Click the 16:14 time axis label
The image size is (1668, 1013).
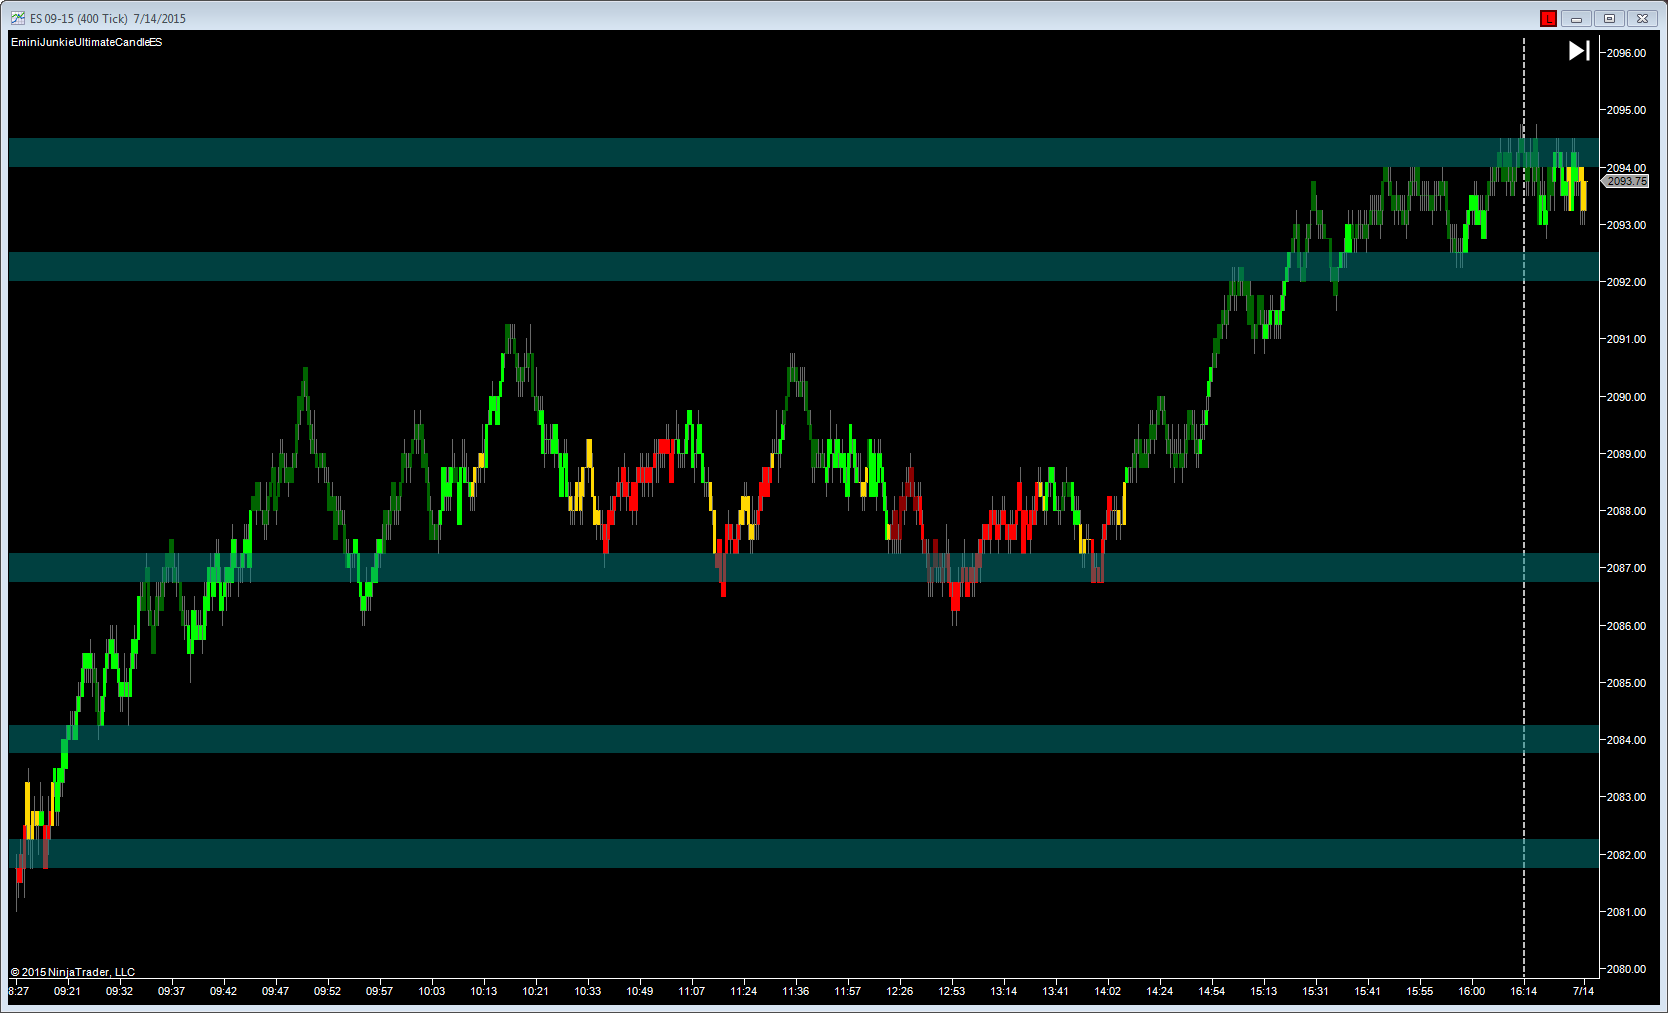point(1523,991)
